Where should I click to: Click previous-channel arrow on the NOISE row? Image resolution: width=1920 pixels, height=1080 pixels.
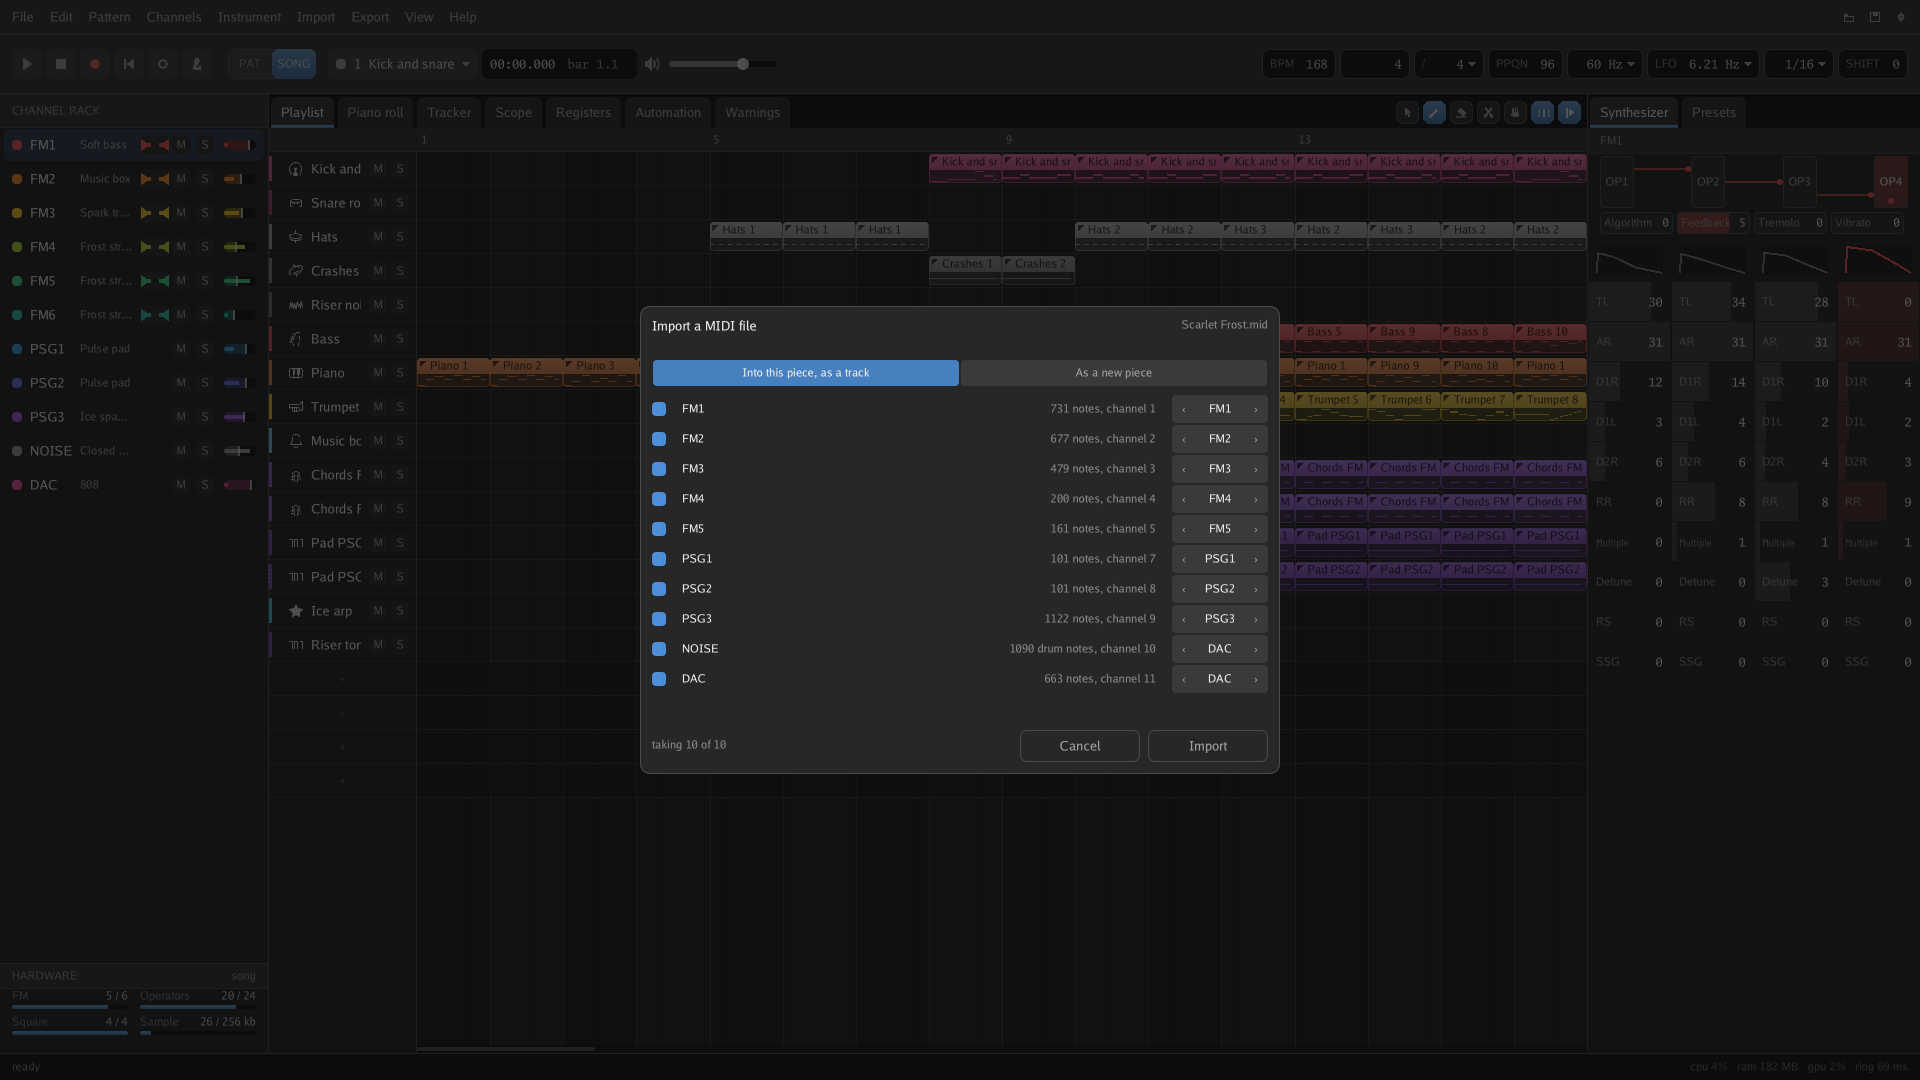pyautogui.click(x=1184, y=649)
